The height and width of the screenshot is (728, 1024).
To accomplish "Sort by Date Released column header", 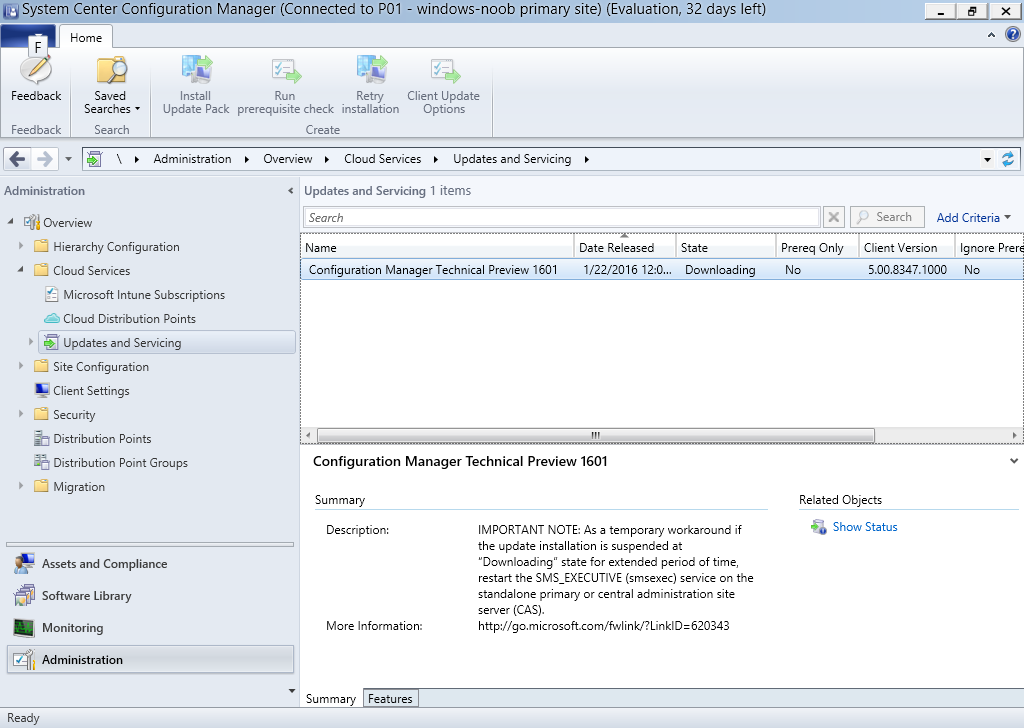I will coord(625,247).
